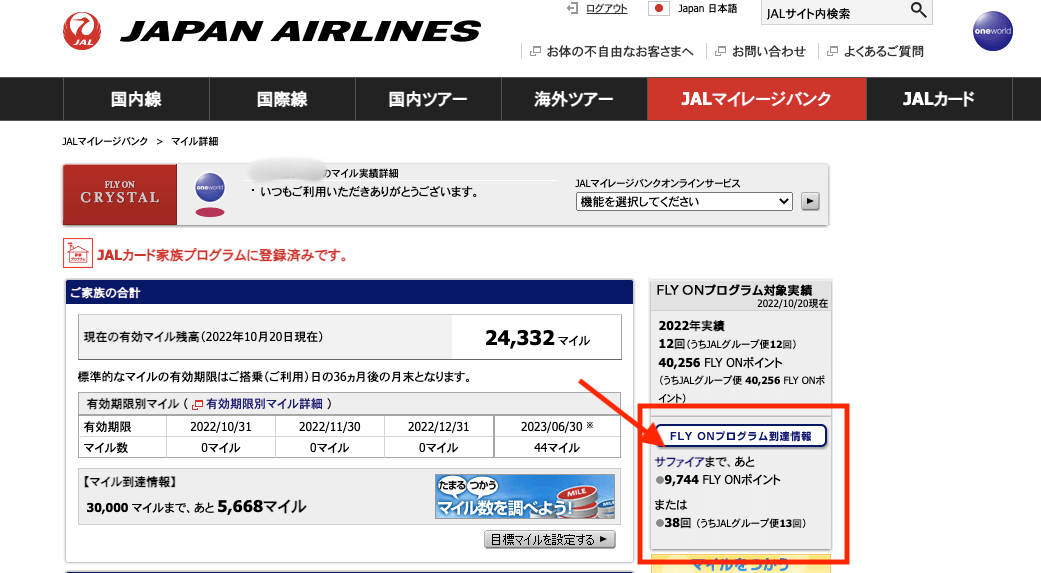Click the go arrow beside the service dropdown
Screen dimensions: 1041x573
(810, 201)
